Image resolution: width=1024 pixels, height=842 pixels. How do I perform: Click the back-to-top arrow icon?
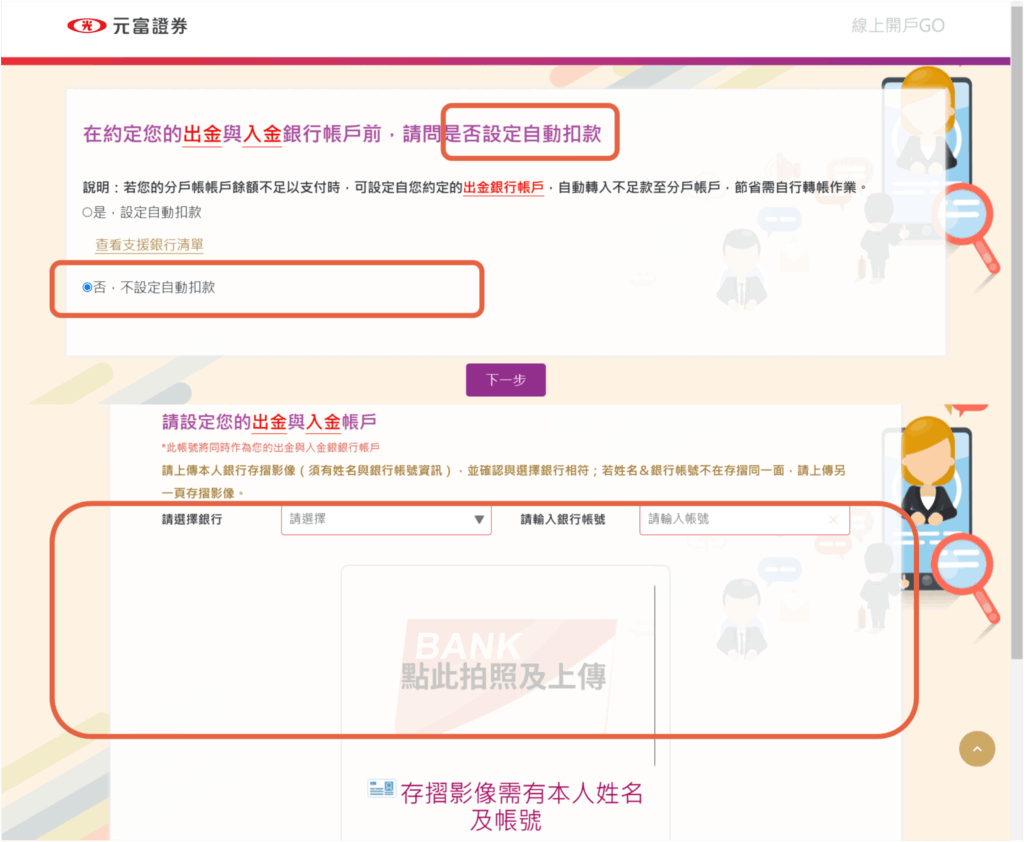pyautogui.click(x=977, y=748)
